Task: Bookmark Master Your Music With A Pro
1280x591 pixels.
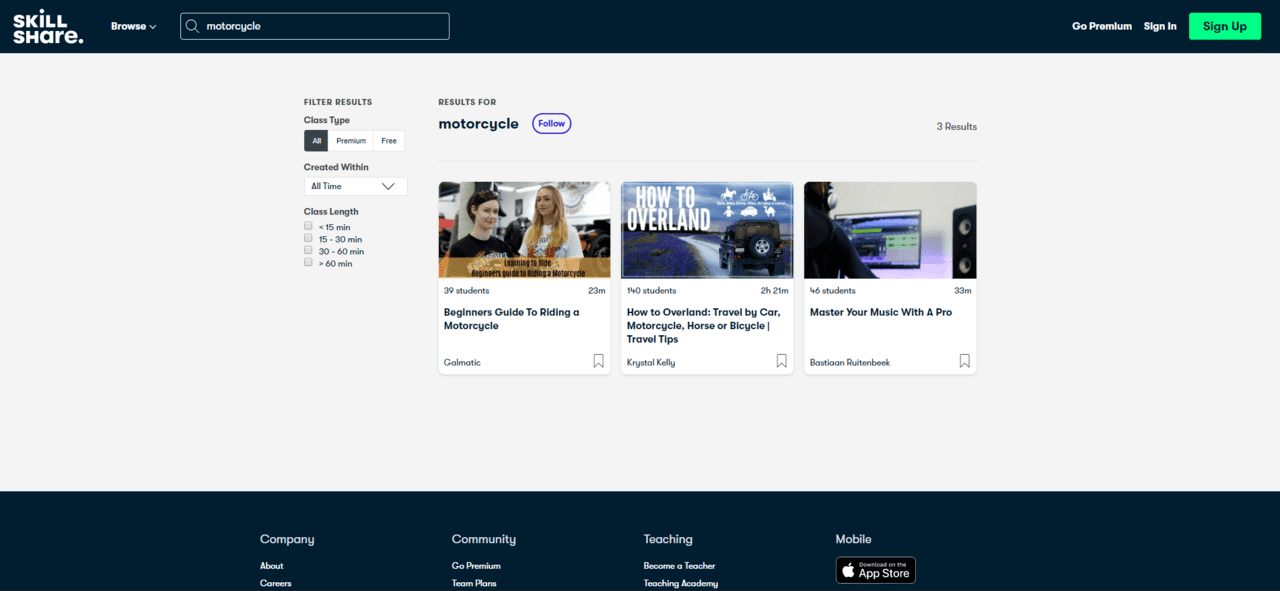Action: coord(964,361)
